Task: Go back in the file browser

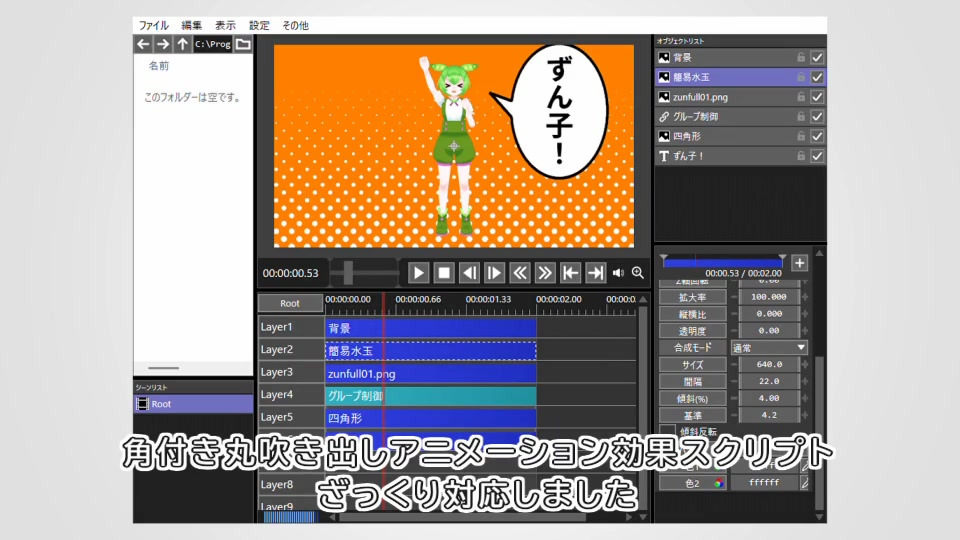Action: [143, 44]
